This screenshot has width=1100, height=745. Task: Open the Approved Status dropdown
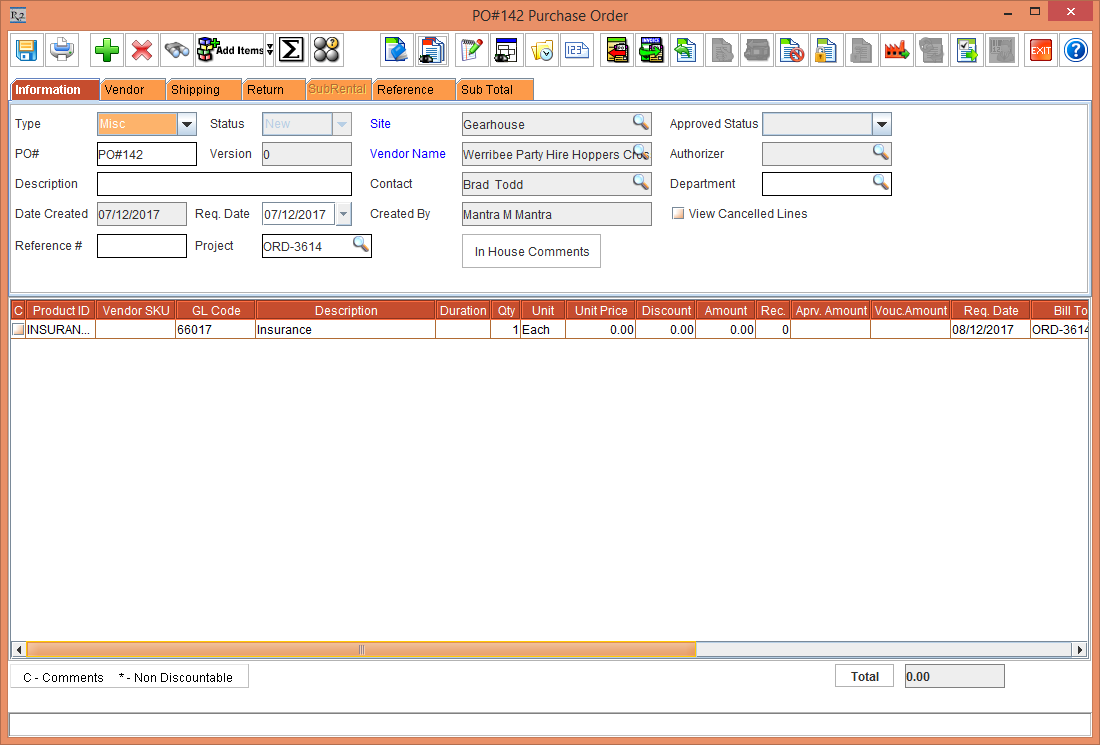(x=880, y=124)
